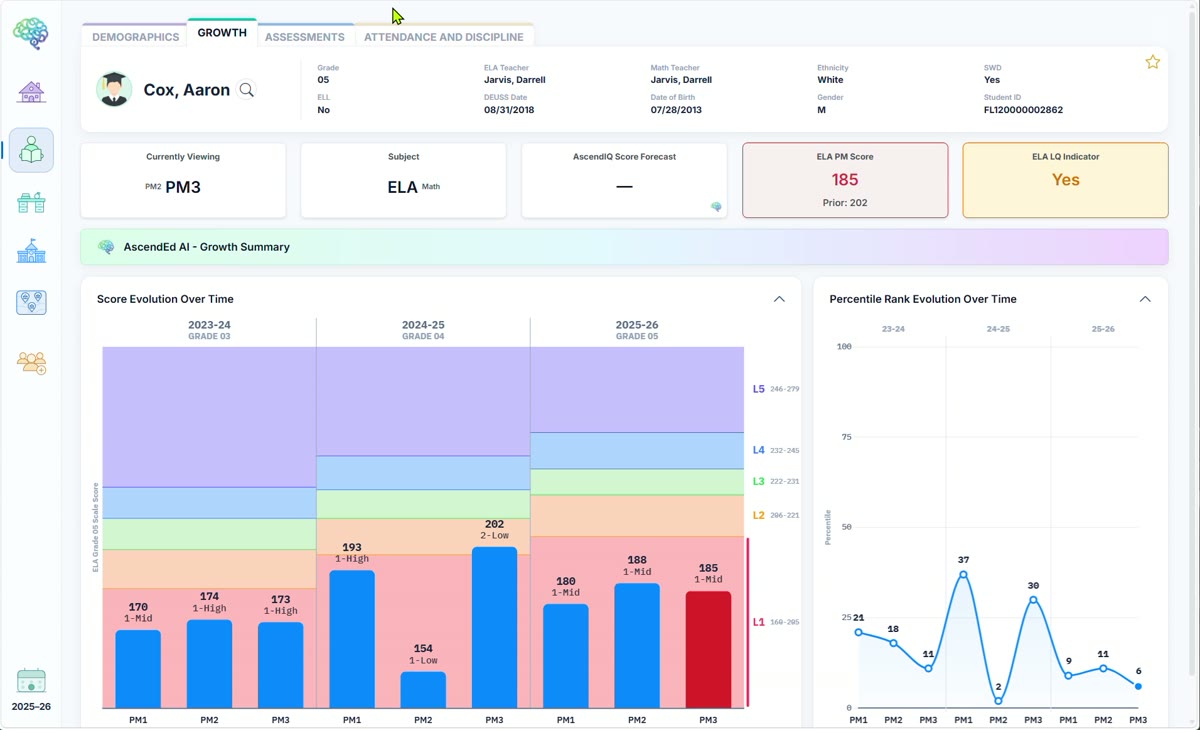
Task: Favorite the student with the star icon
Action: coord(1153,62)
